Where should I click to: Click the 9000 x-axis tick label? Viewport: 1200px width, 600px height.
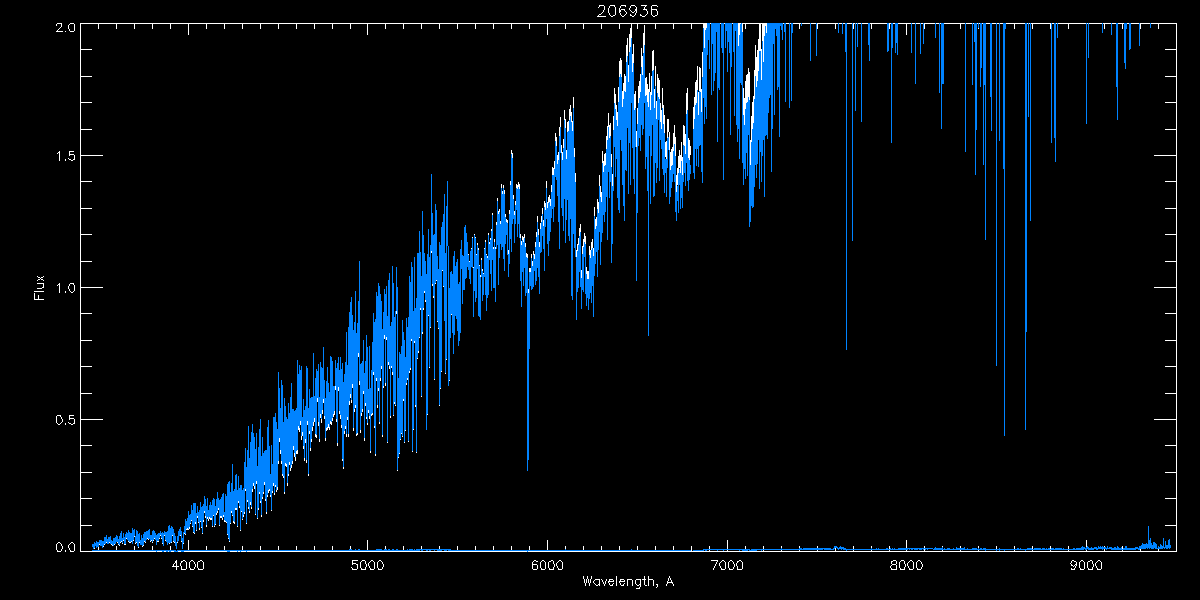coord(1086,566)
